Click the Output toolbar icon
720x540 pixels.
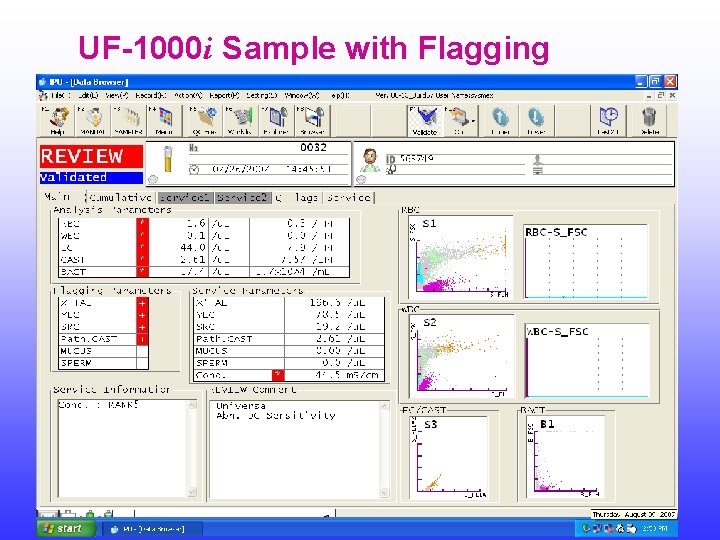tap(459, 120)
